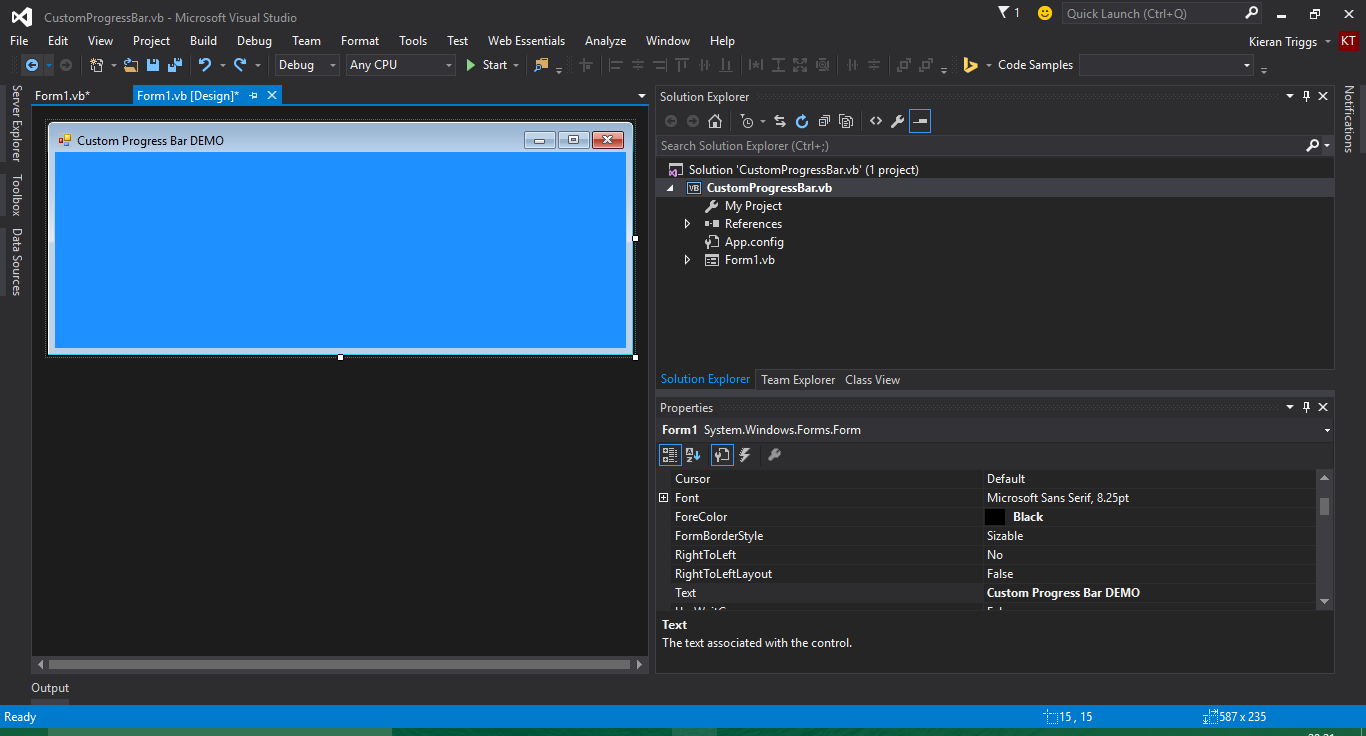Click the Bing logo icon
1366x736 pixels.
[970, 65]
